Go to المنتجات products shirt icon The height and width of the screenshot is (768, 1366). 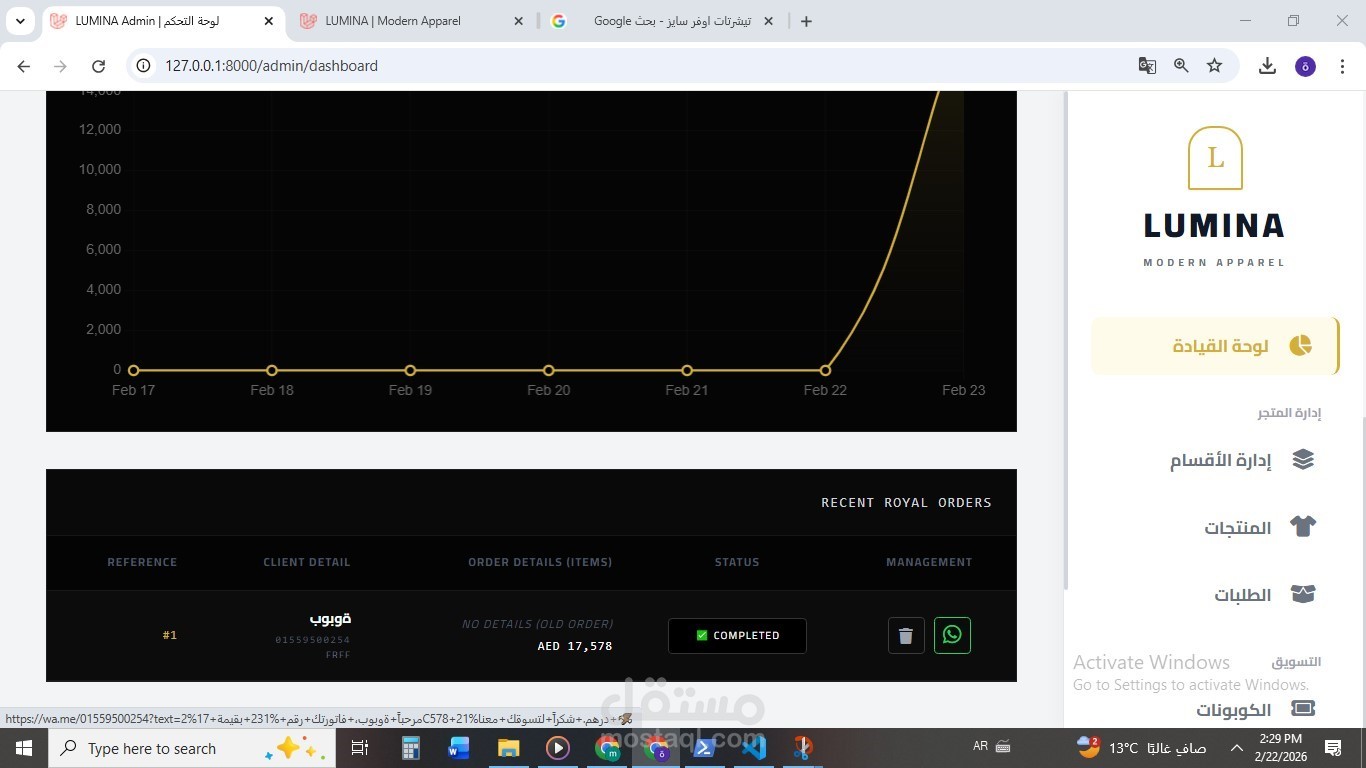coord(1303,527)
